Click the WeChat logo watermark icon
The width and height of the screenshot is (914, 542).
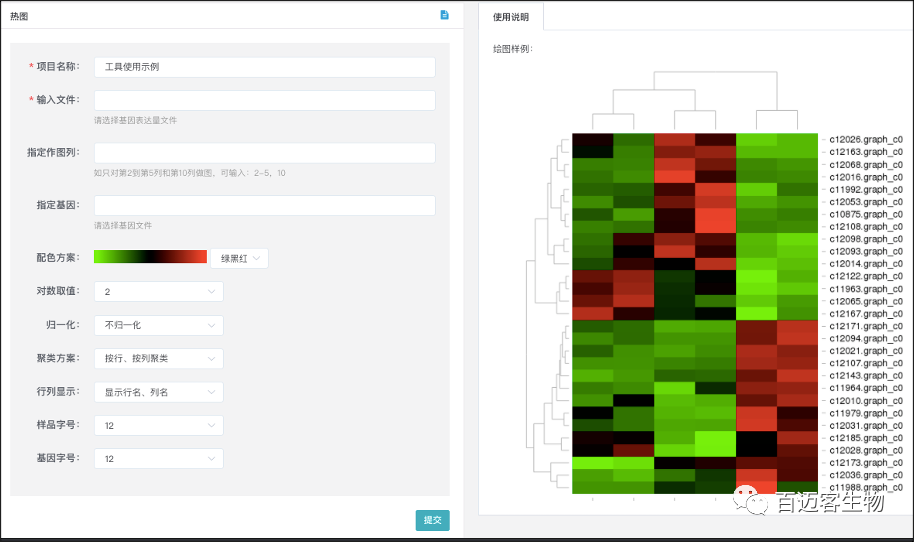click(750, 499)
